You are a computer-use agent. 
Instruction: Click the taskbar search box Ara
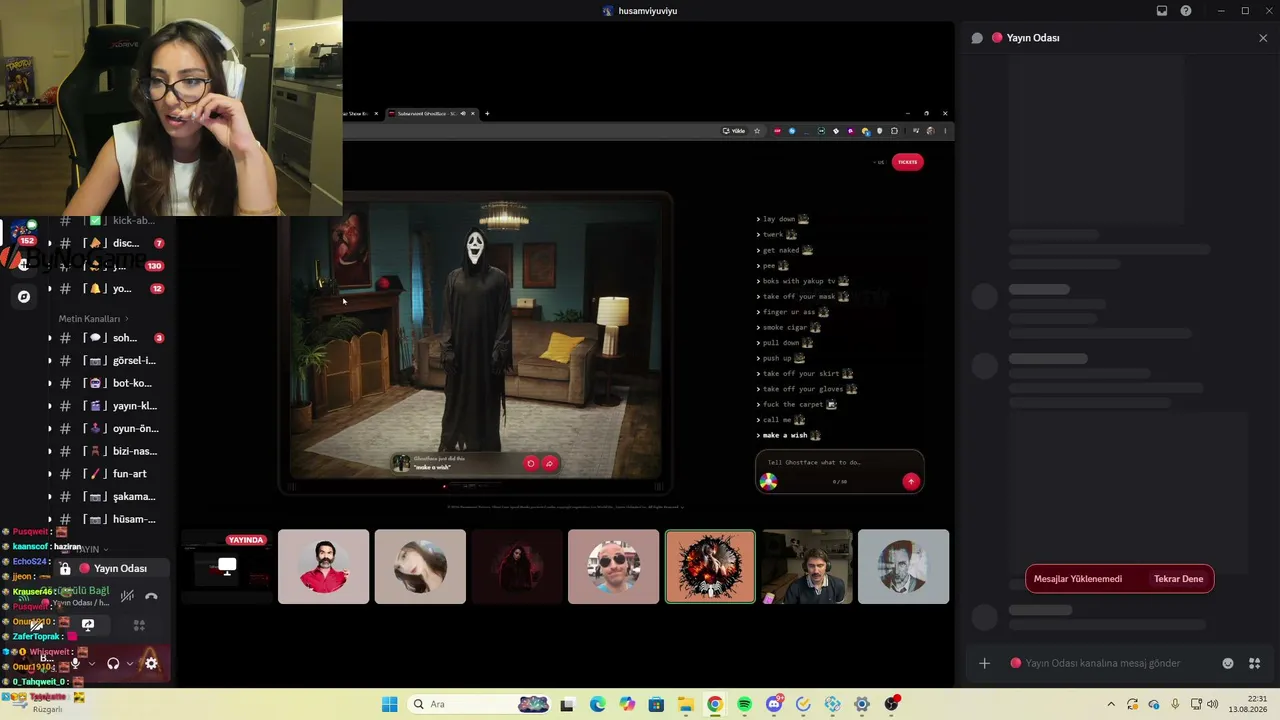[x=481, y=704]
